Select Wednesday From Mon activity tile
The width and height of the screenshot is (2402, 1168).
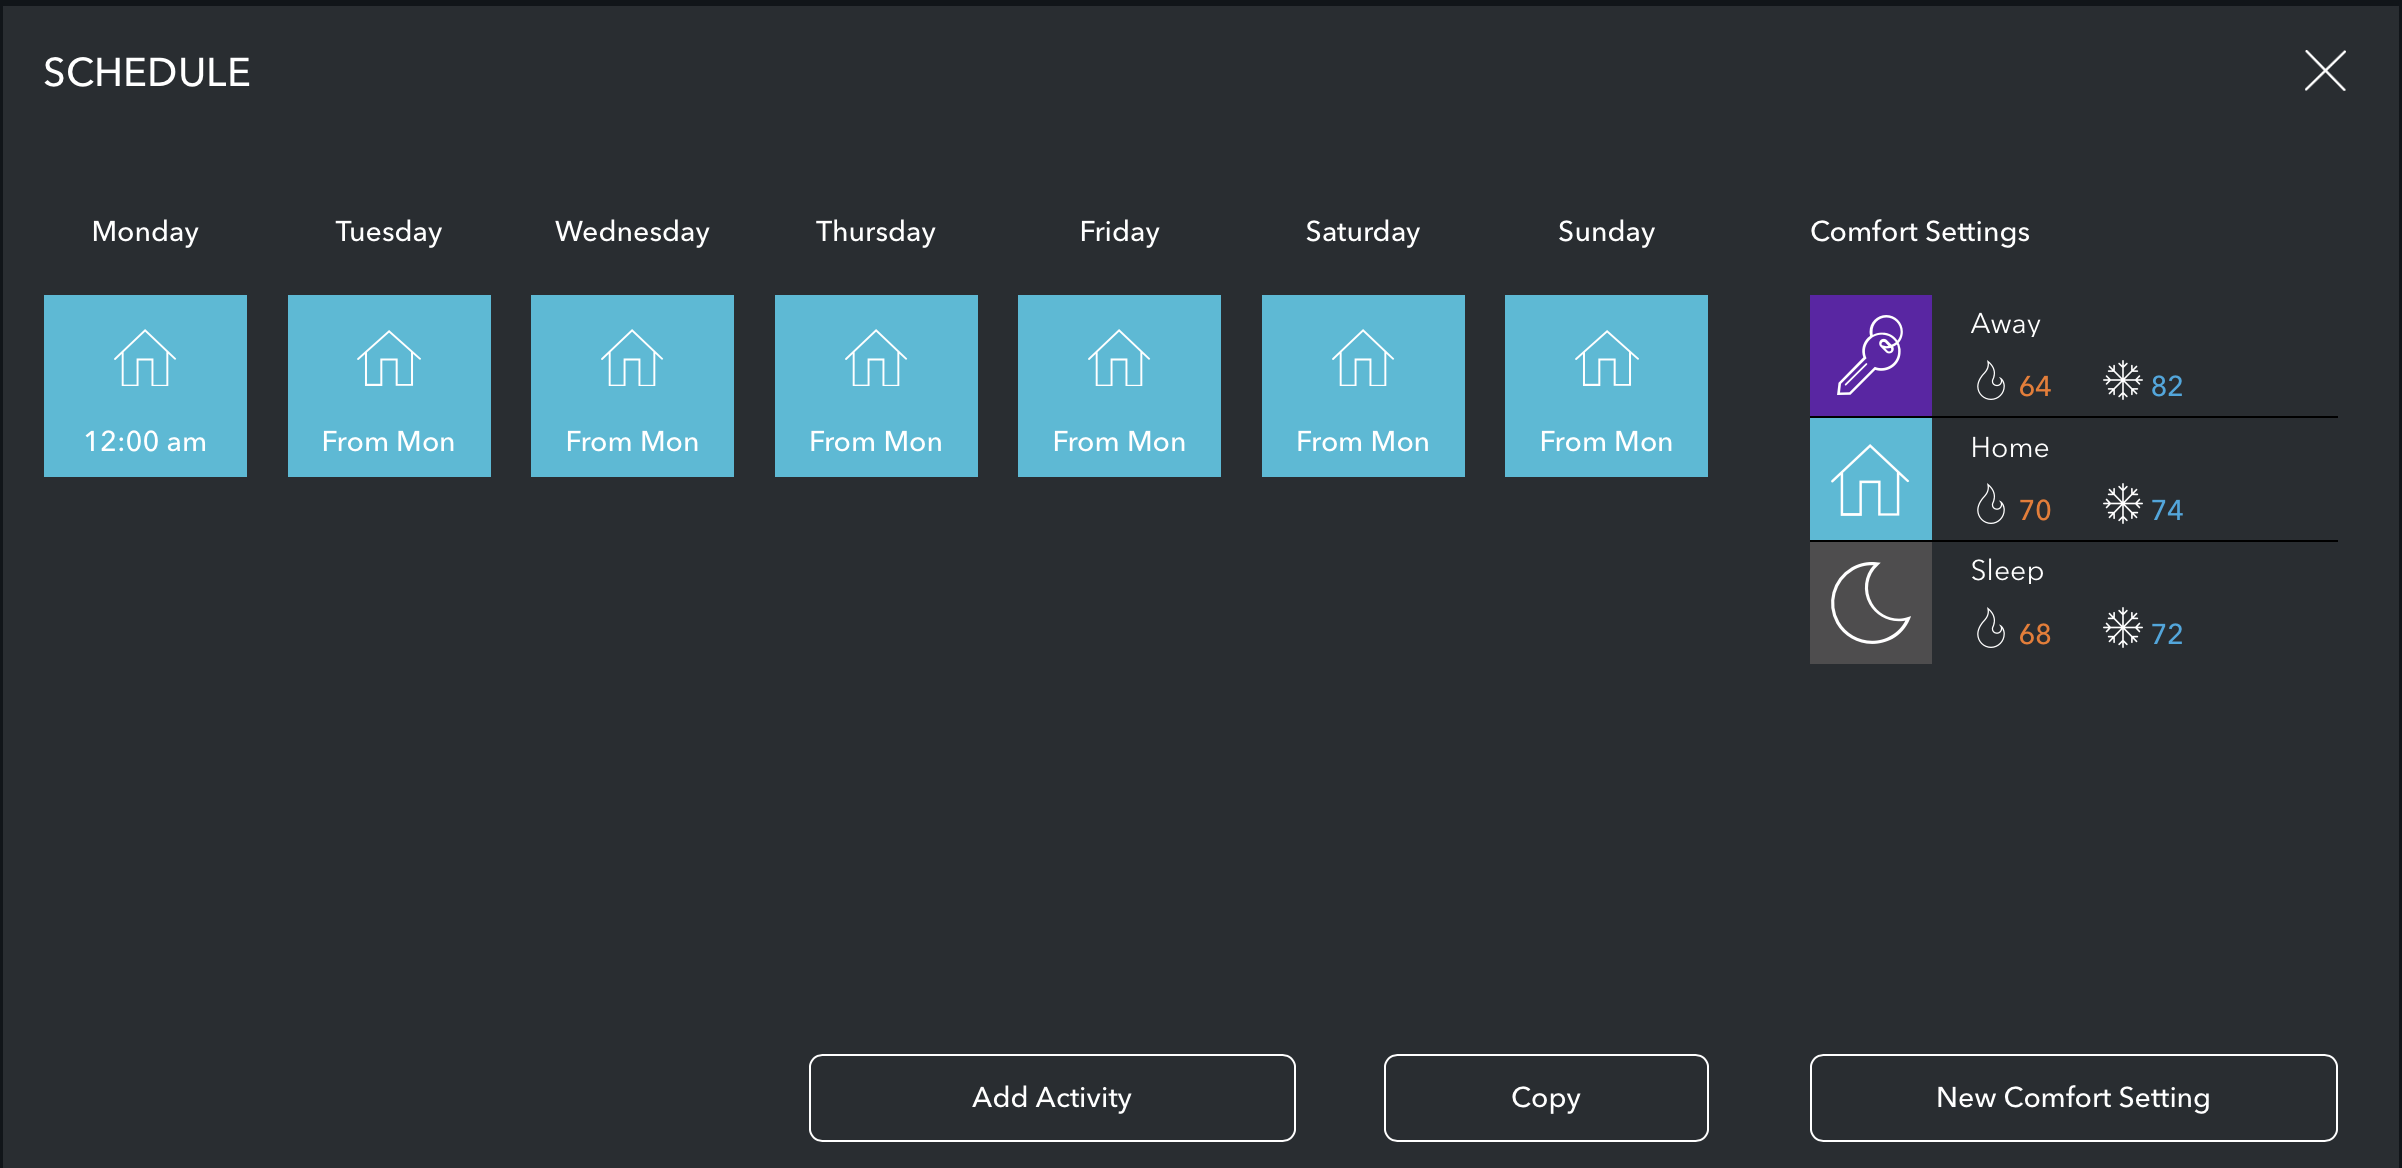pyautogui.click(x=632, y=386)
